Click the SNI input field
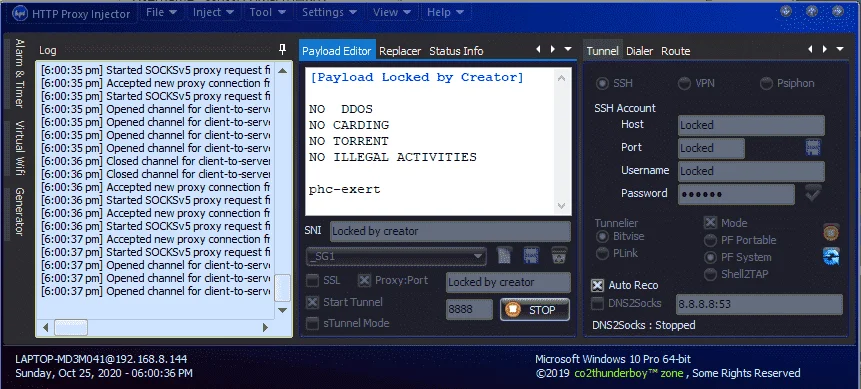This screenshot has width=861, height=389. click(450, 231)
